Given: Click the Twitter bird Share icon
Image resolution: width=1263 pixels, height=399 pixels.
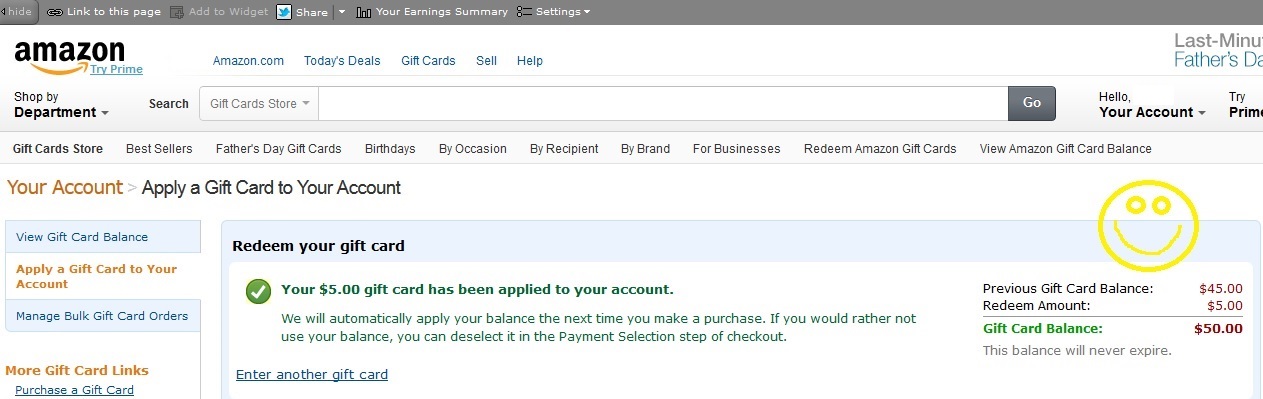Looking at the screenshot, I should (284, 12).
